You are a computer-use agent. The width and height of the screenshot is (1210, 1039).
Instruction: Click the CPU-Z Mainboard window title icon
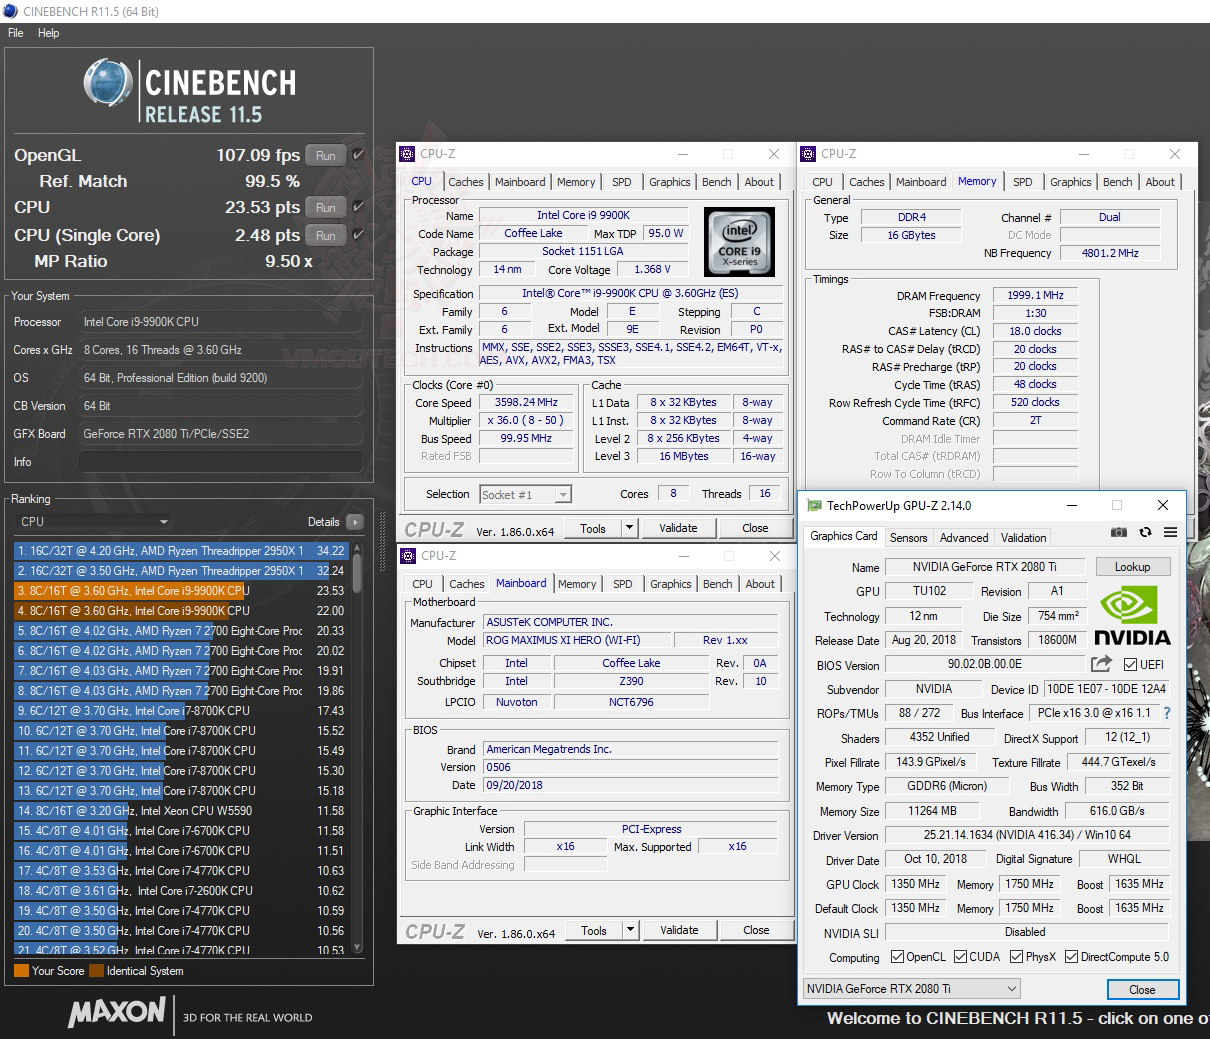408,556
